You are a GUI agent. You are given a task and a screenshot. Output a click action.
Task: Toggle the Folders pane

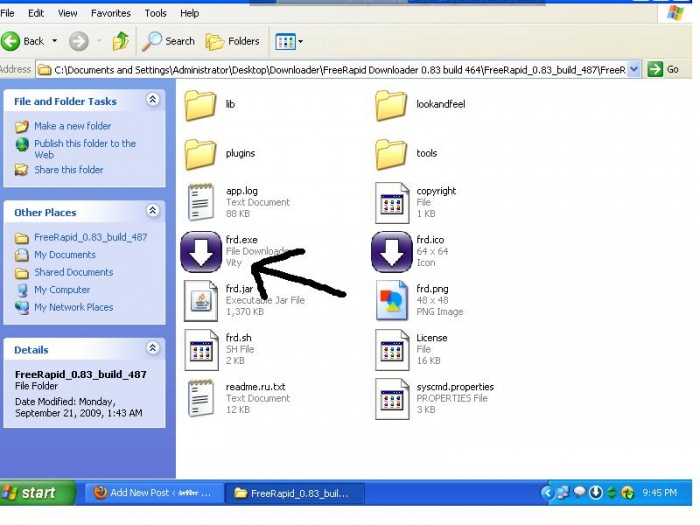point(233,42)
